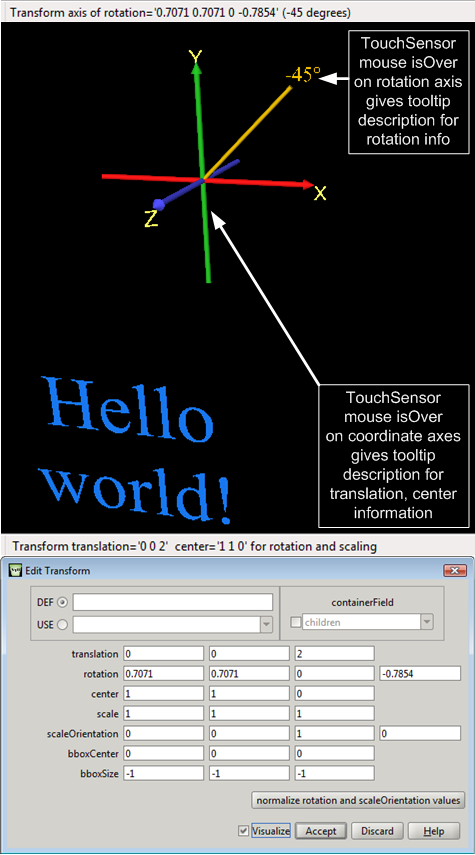475x855 pixels.
Task: Click the orange rotation axis line
Action: [248, 132]
